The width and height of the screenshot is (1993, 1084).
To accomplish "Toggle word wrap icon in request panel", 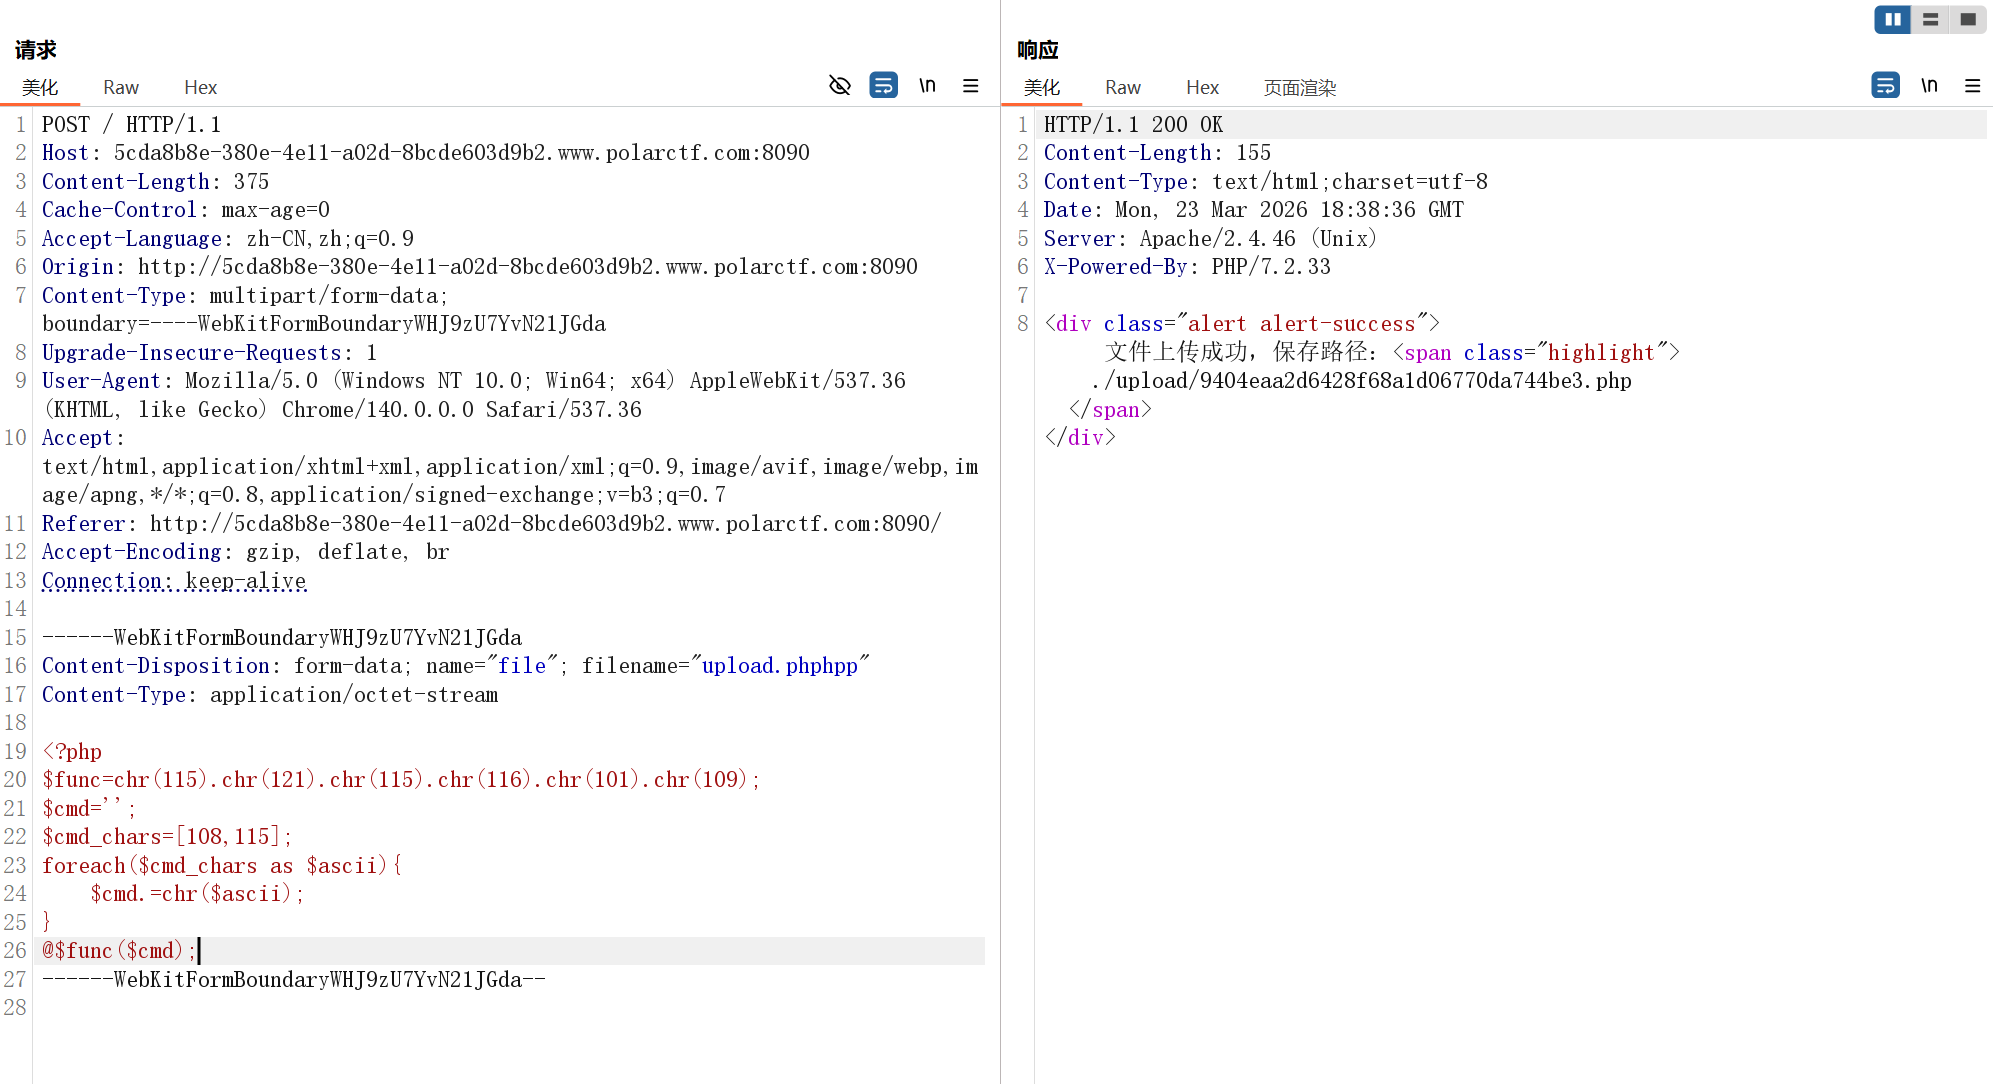I will pyautogui.click(x=884, y=86).
